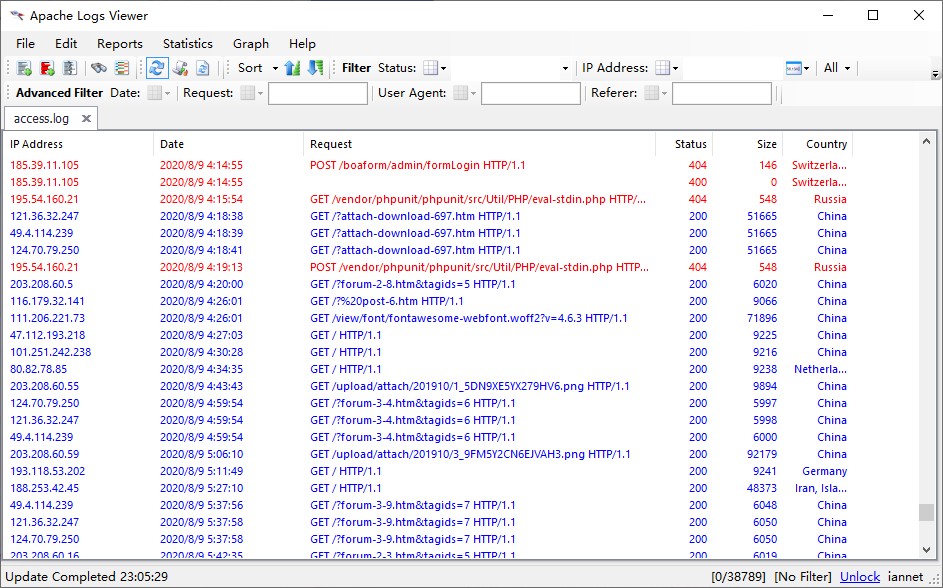Expand the Status value combo box arrow
This screenshot has height=588, width=943.
pyautogui.click(x=565, y=68)
